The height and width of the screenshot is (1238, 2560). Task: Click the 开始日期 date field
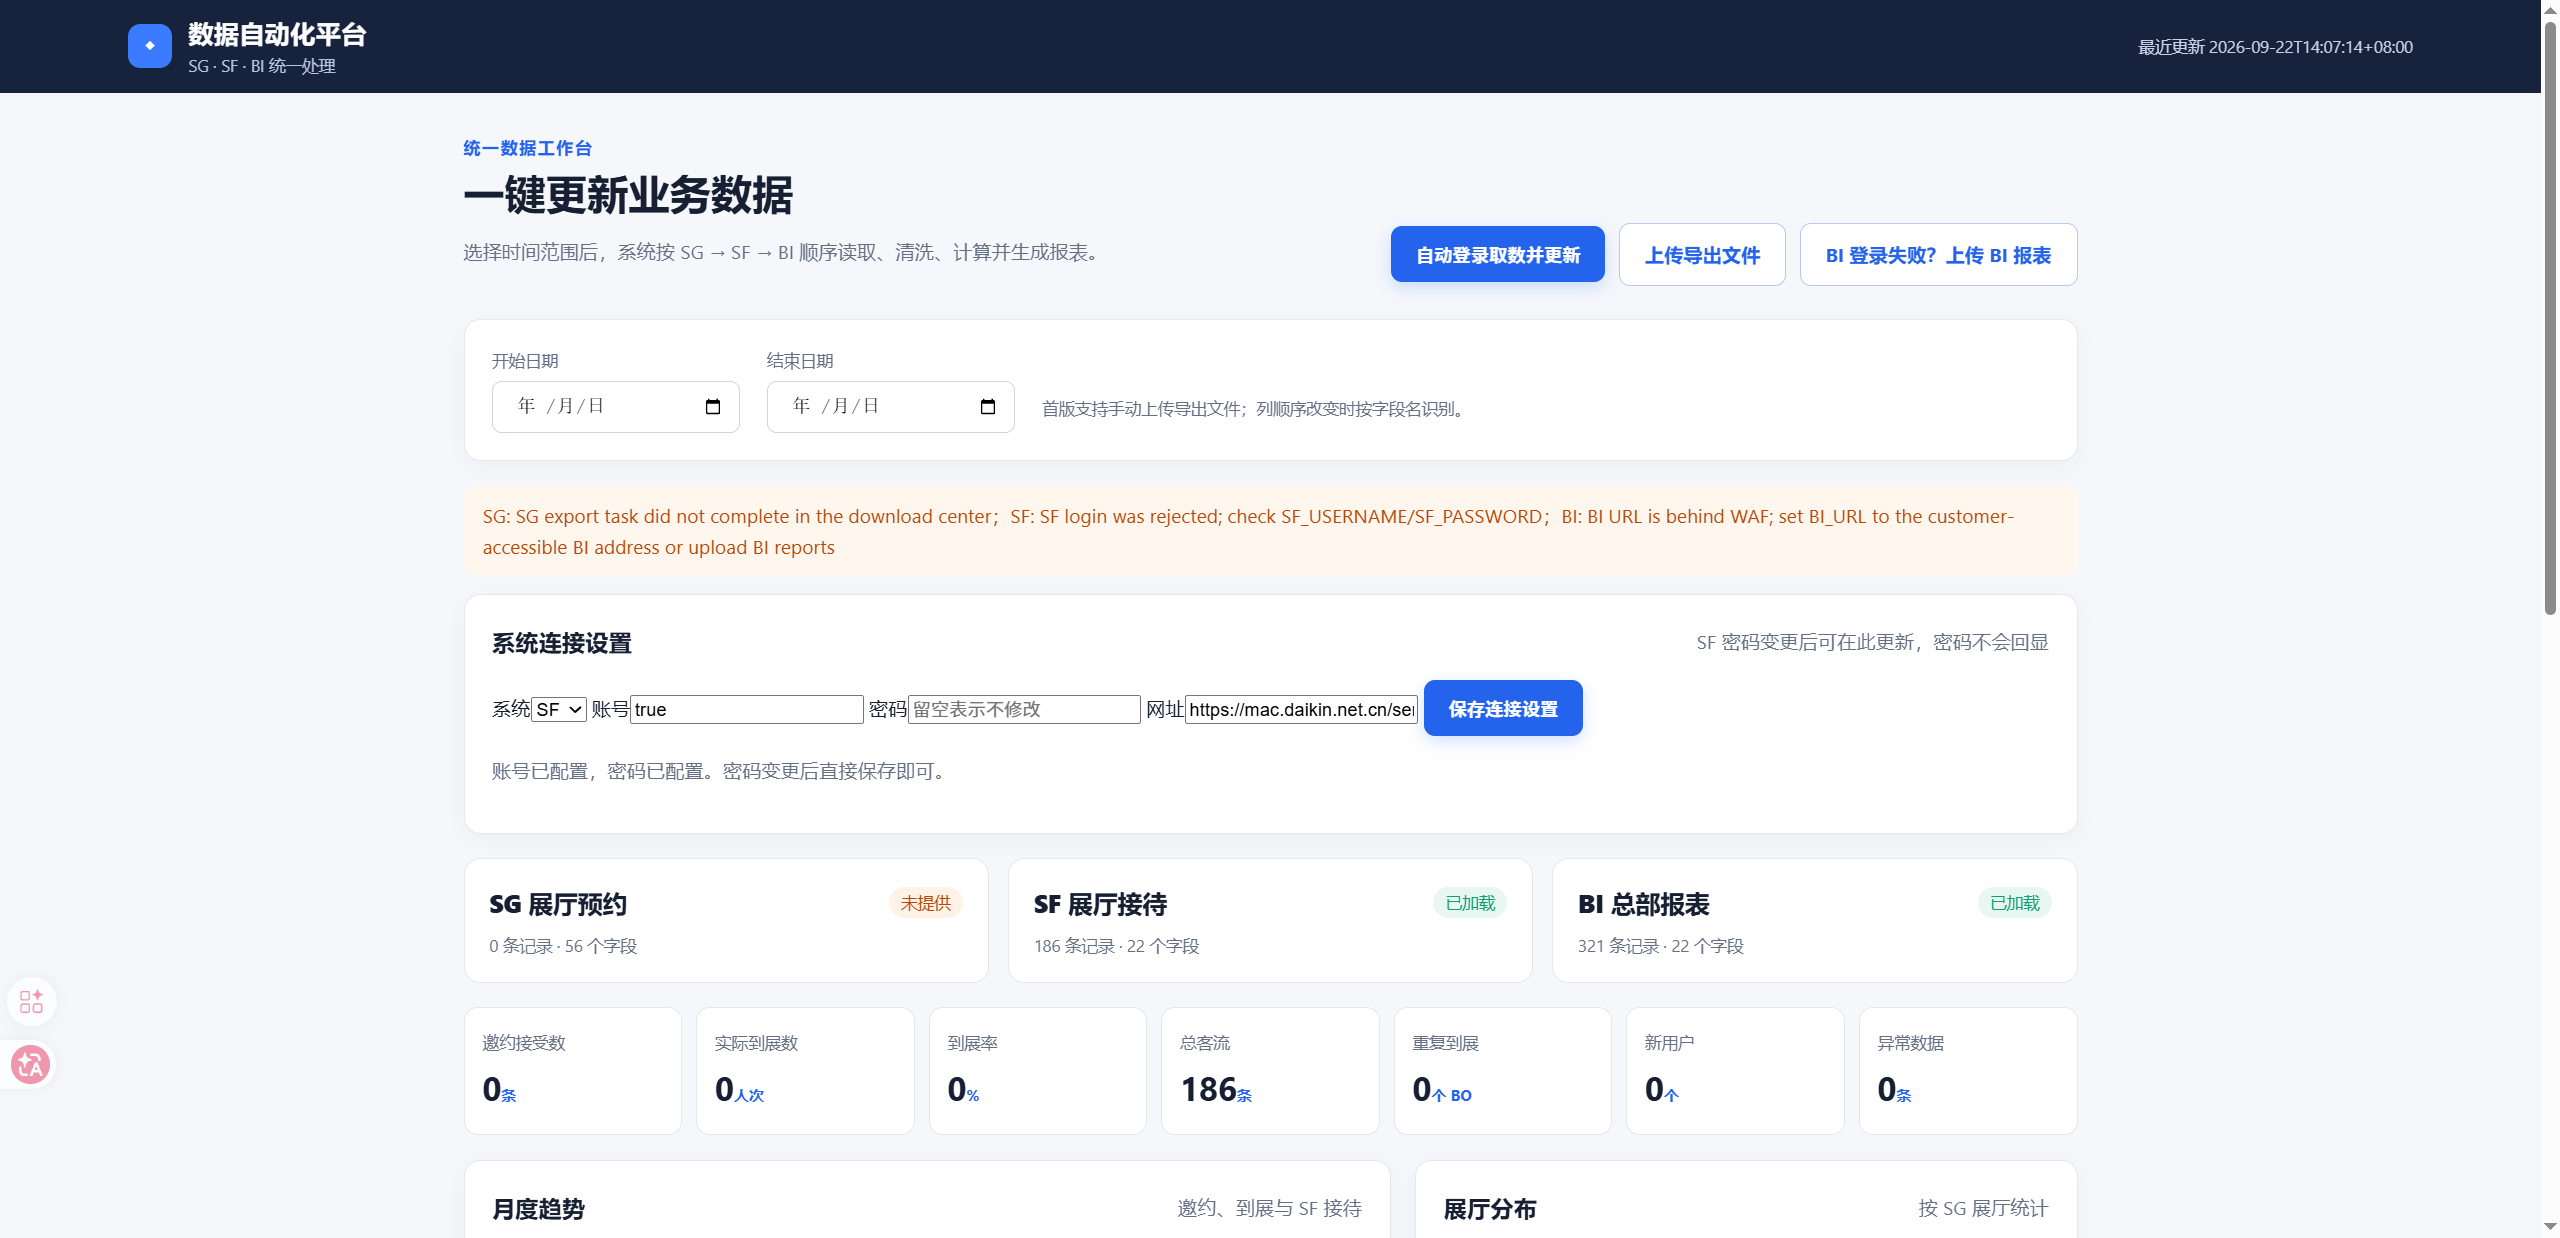click(616, 407)
